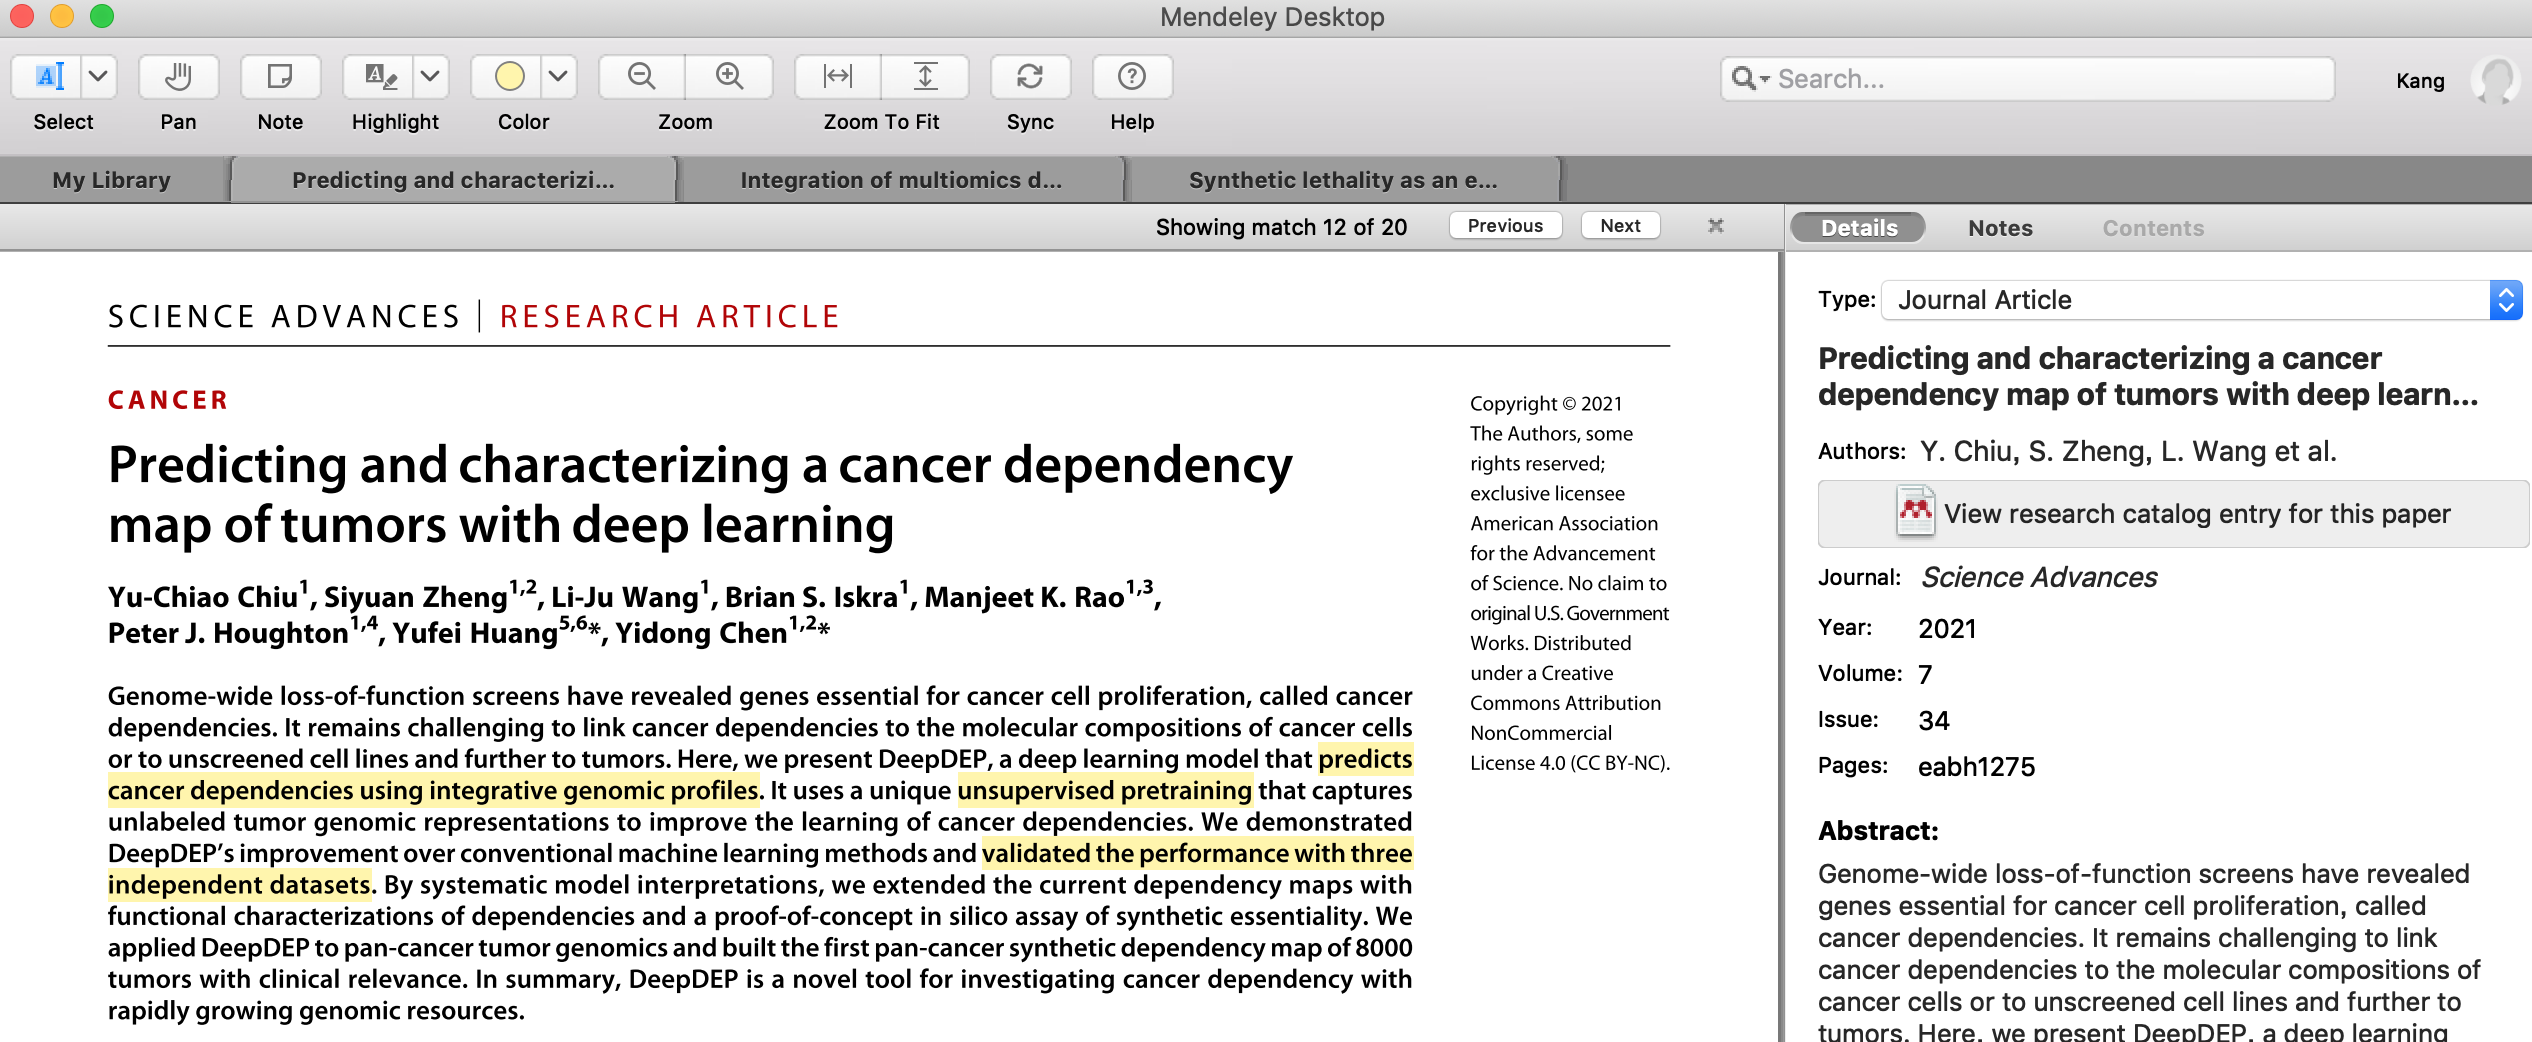This screenshot has width=2532, height=1042.
Task: Select the text Select tool
Action: pos(47,77)
